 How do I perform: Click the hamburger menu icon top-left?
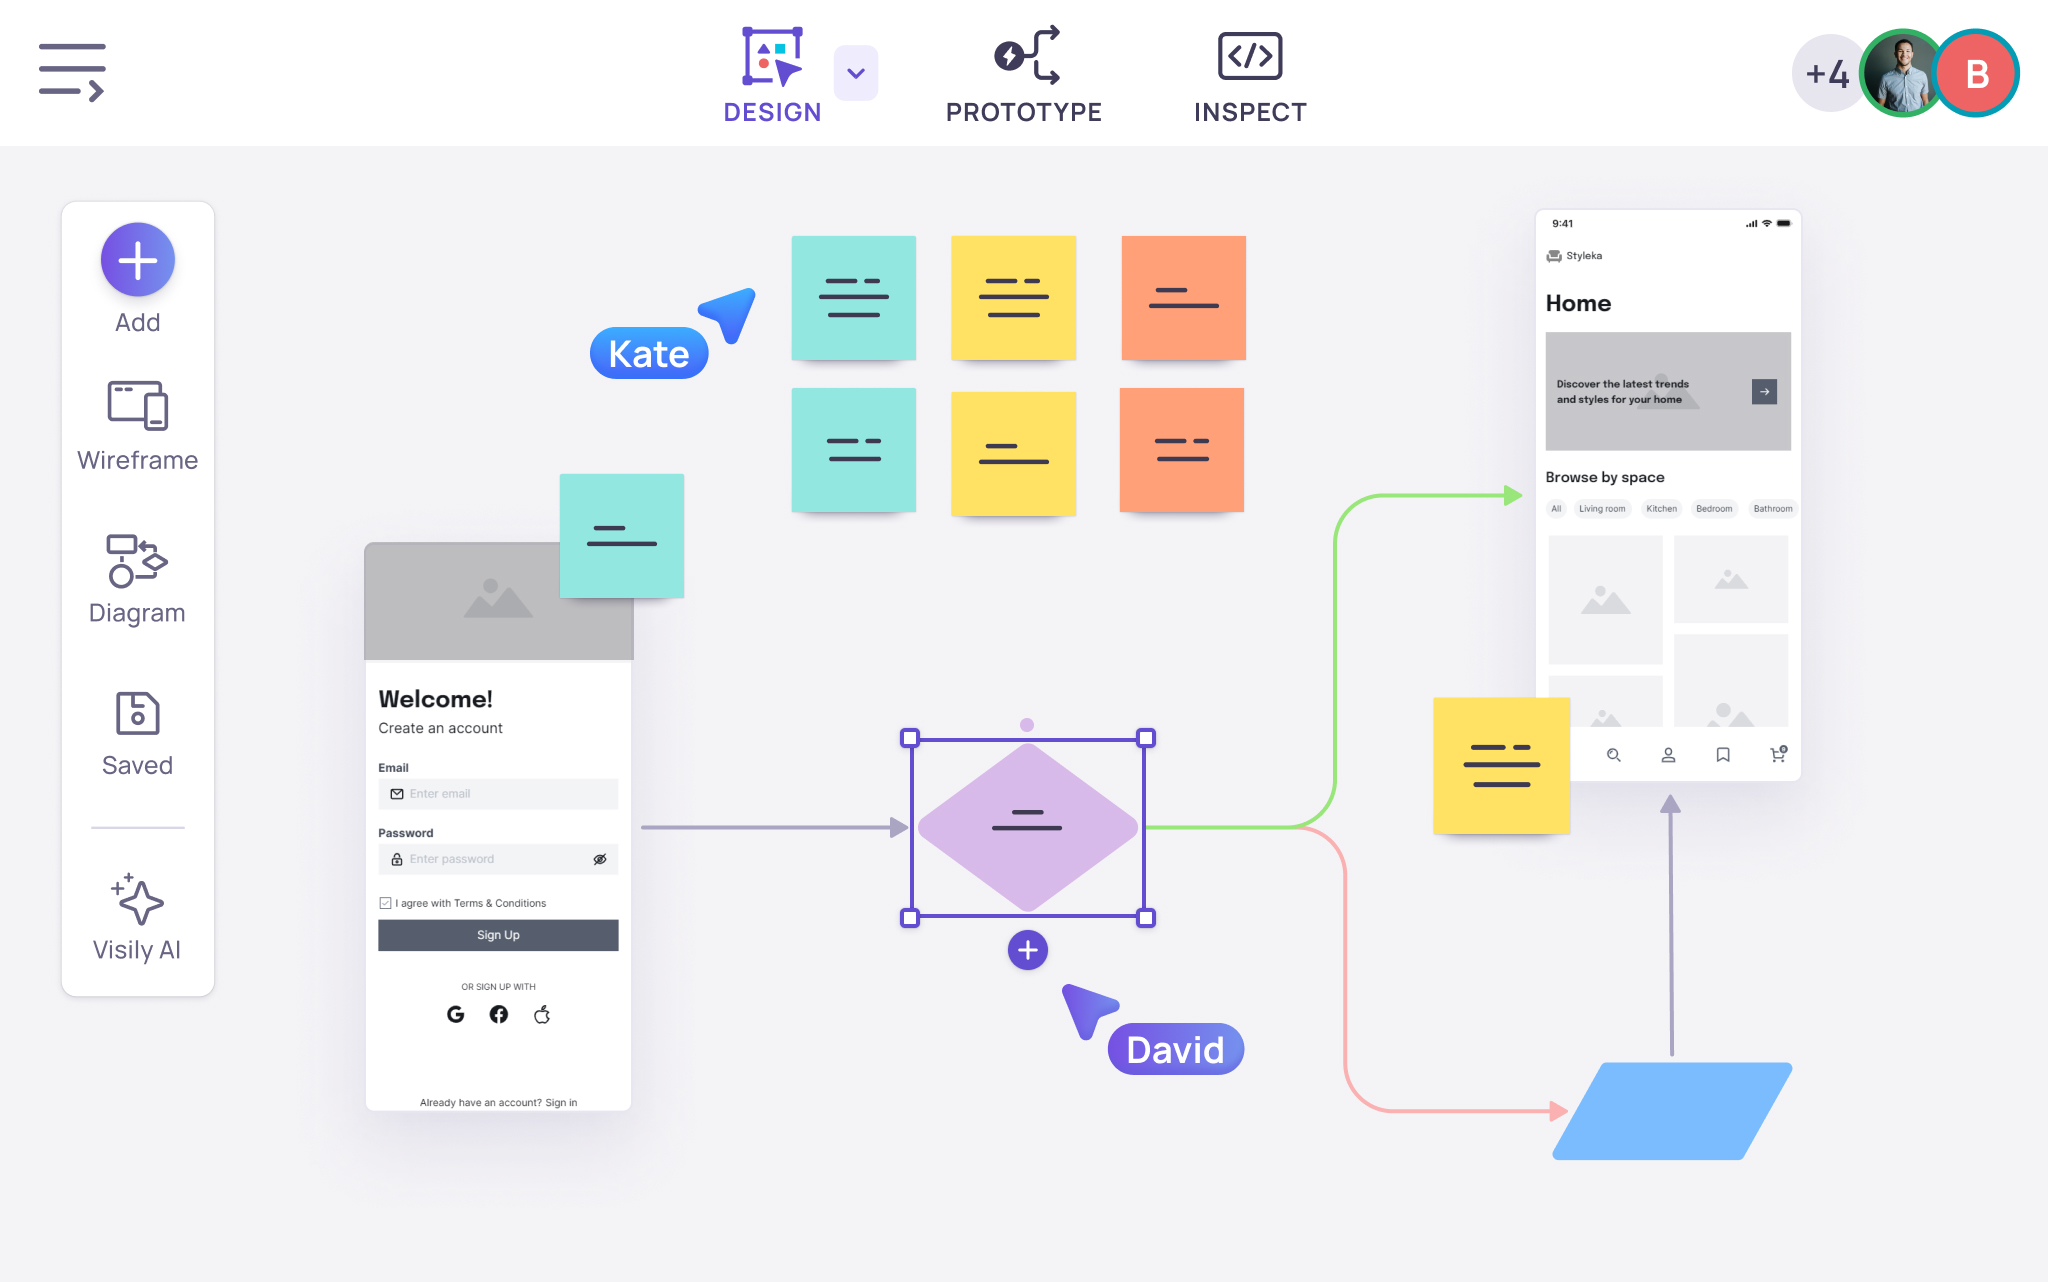(x=69, y=69)
